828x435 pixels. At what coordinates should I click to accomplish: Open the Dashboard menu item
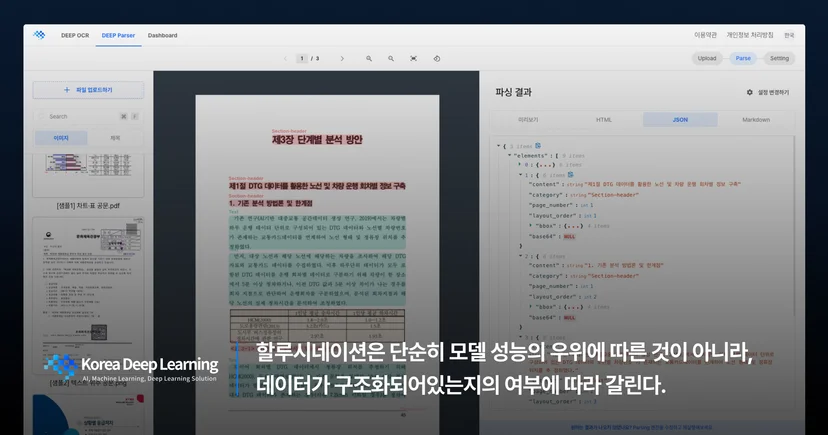pyautogui.click(x=163, y=35)
